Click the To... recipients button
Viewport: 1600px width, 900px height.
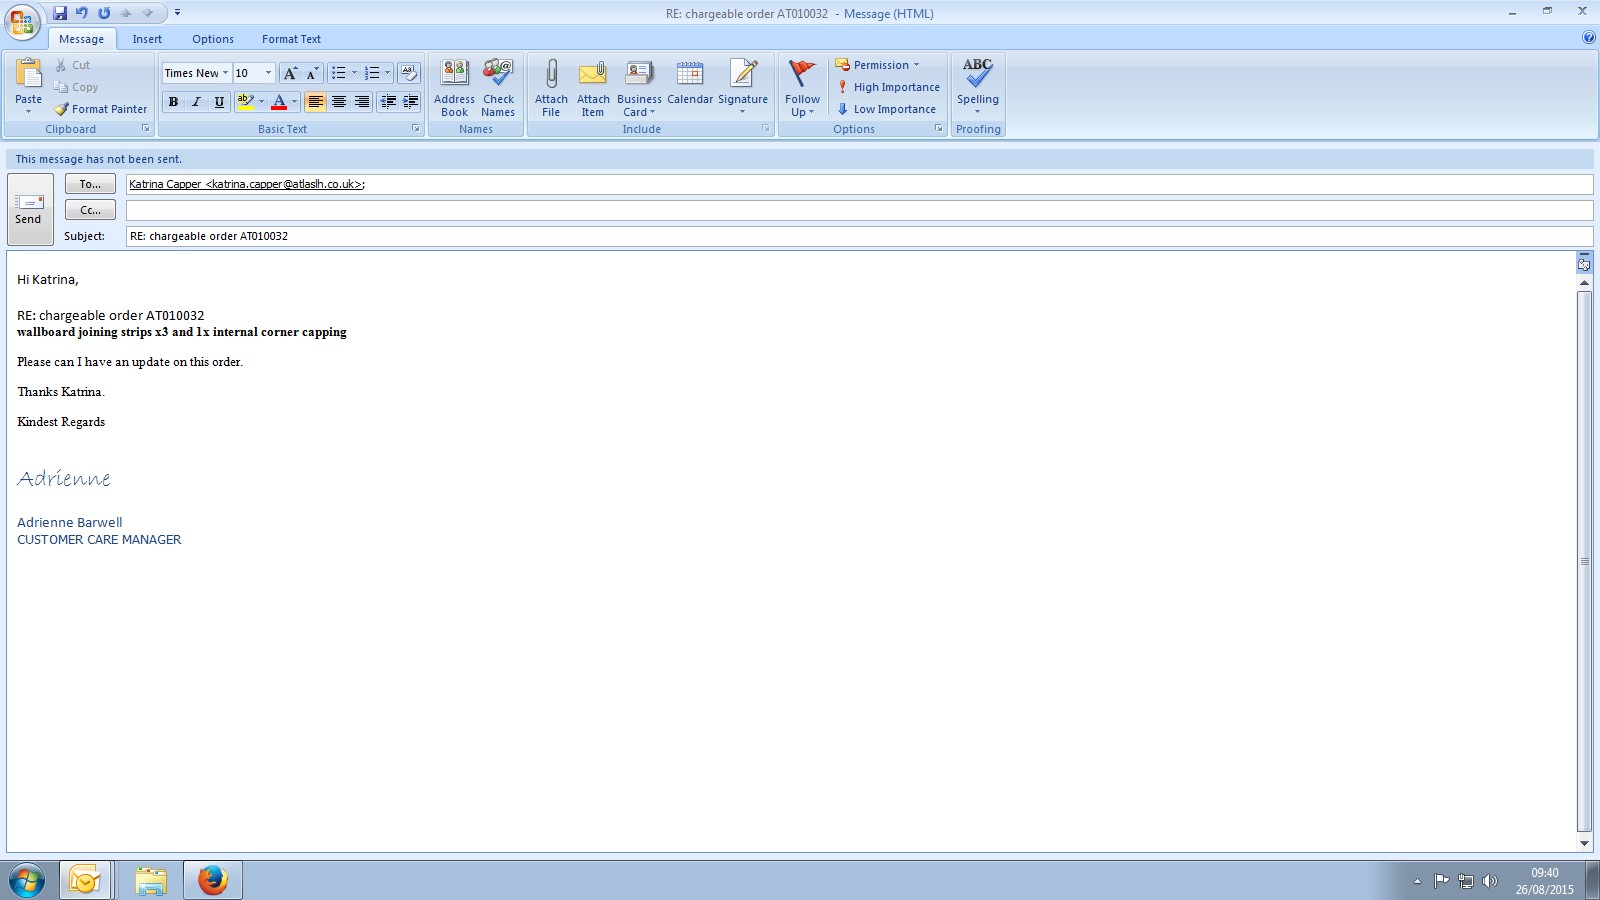pos(90,184)
